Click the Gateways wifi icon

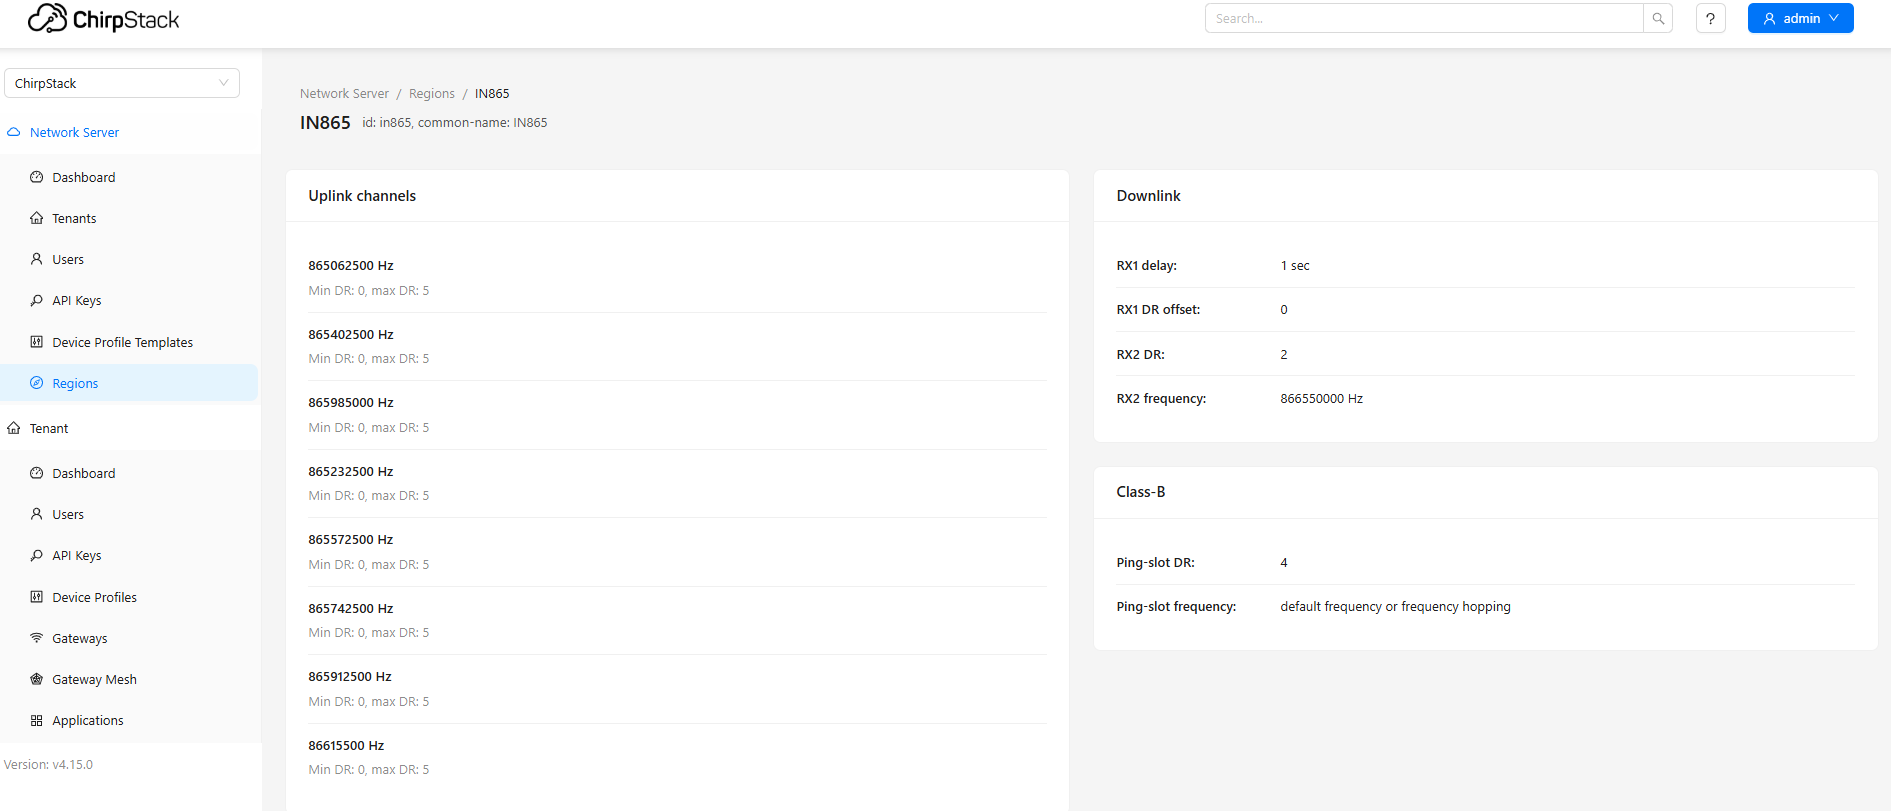pyautogui.click(x=37, y=638)
